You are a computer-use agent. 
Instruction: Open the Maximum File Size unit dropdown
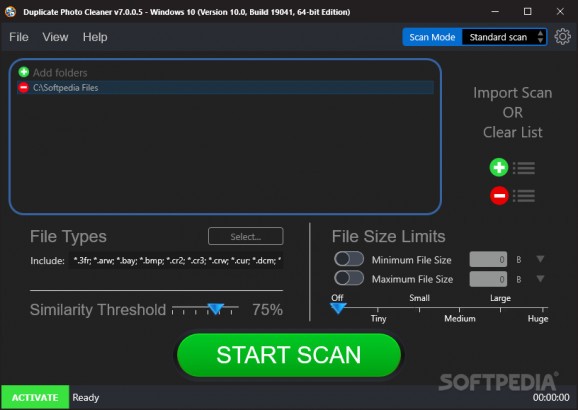(540, 279)
